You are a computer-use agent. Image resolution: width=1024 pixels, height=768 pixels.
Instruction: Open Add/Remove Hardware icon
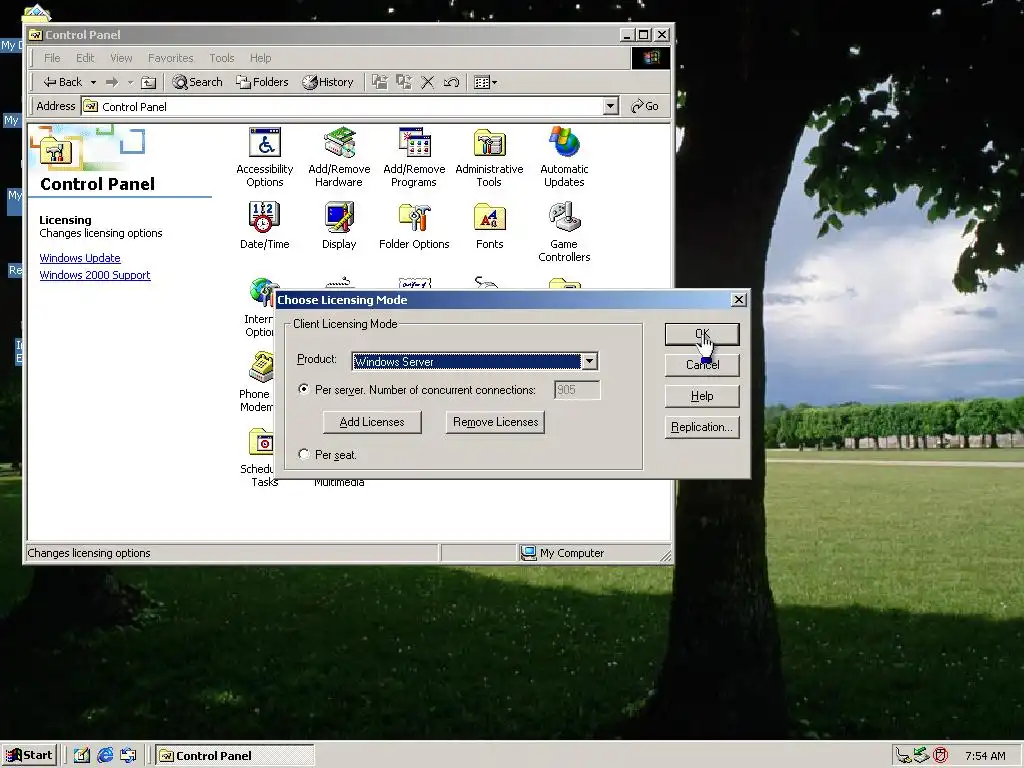click(339, 143)
